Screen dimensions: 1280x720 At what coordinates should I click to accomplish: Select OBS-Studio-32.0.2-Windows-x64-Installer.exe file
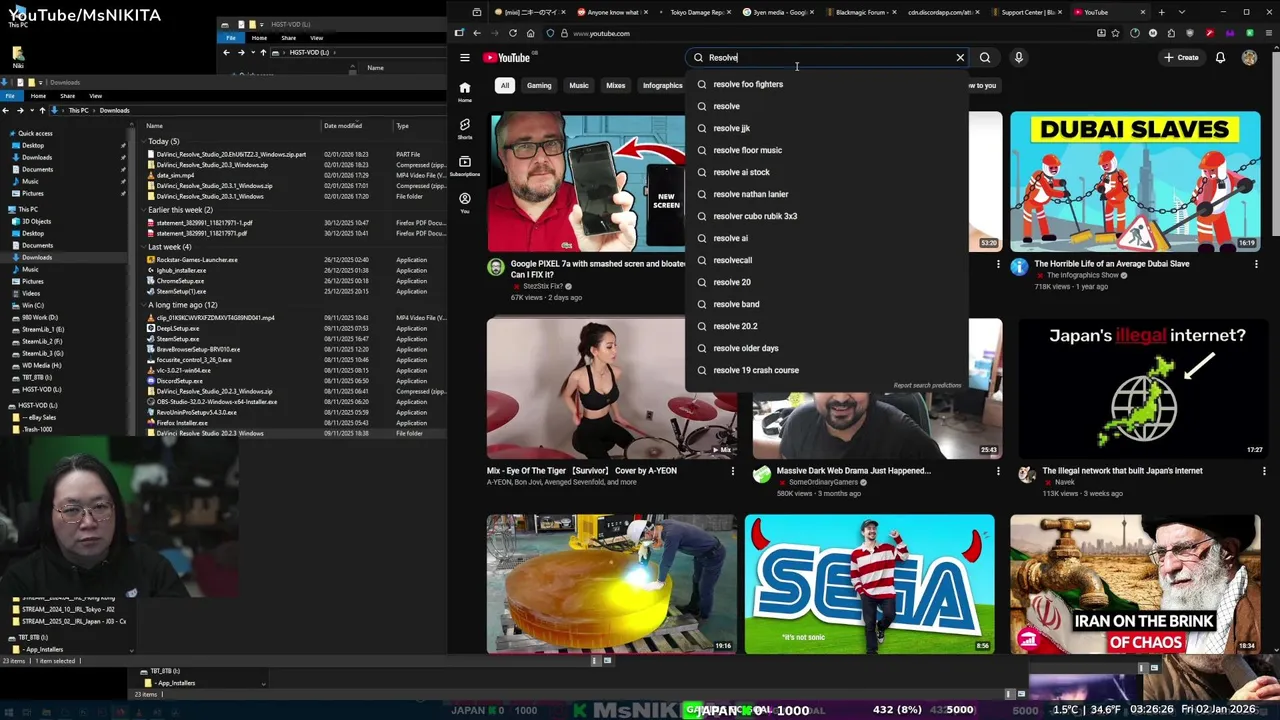point(216,402)
